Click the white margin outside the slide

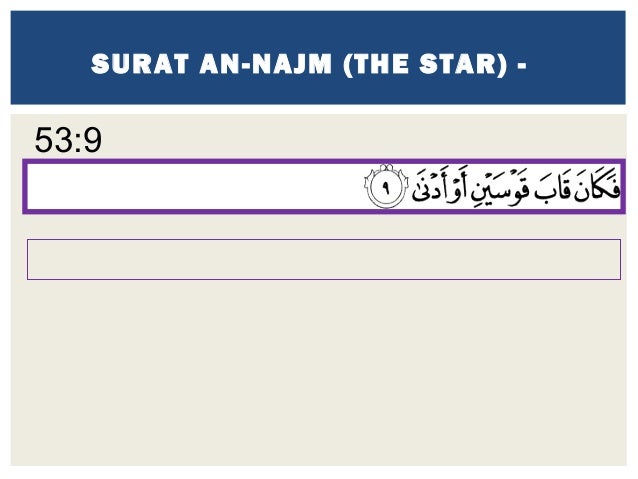click(x=317, y=473)
